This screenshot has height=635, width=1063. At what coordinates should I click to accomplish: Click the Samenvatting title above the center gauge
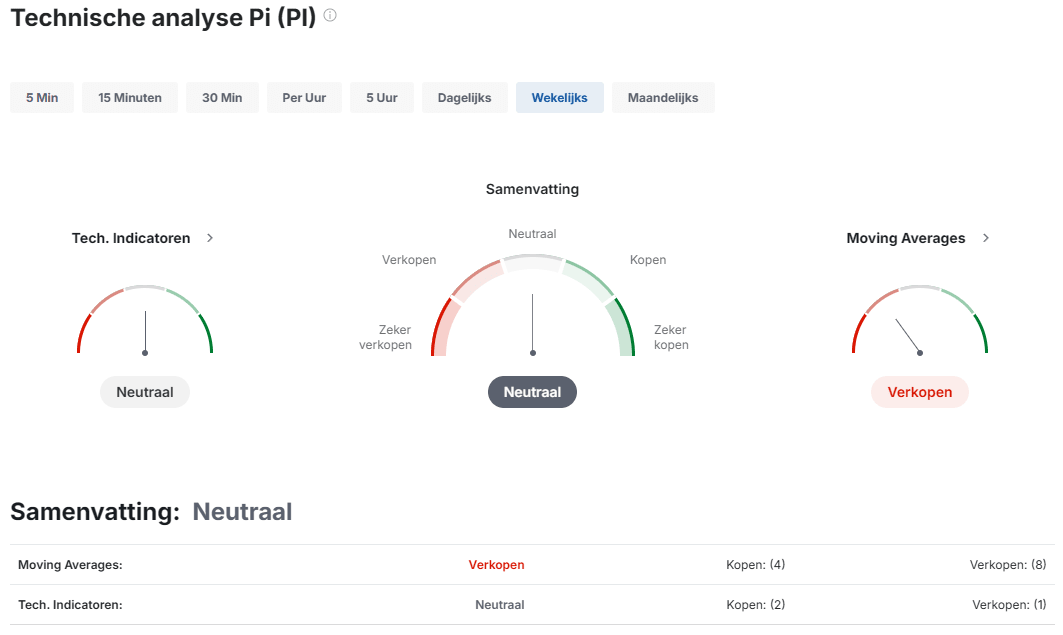[x=532, y=189]
